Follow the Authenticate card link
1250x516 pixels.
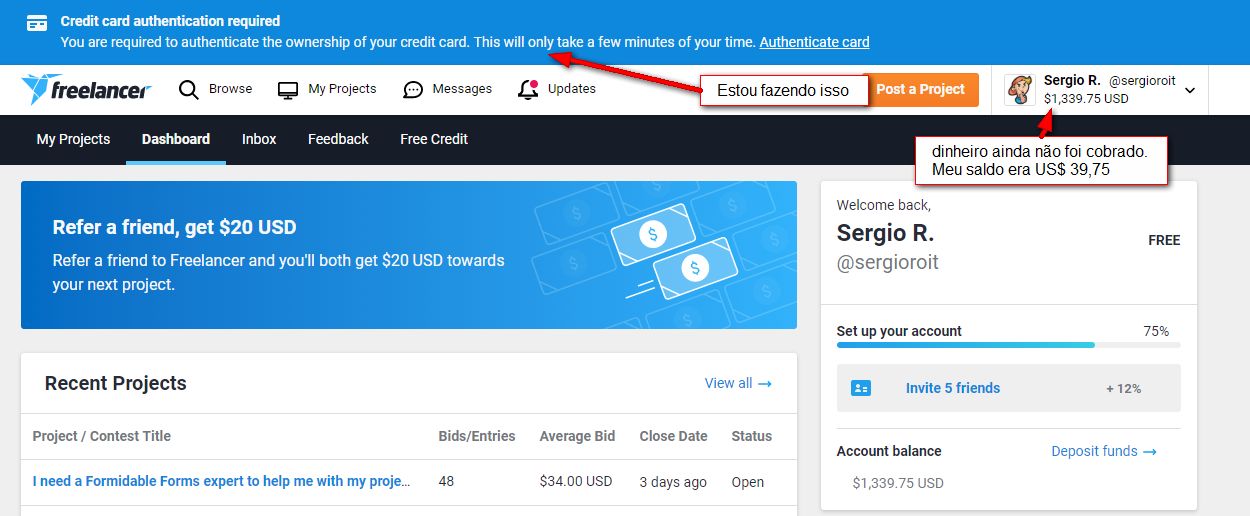point(814,42)
